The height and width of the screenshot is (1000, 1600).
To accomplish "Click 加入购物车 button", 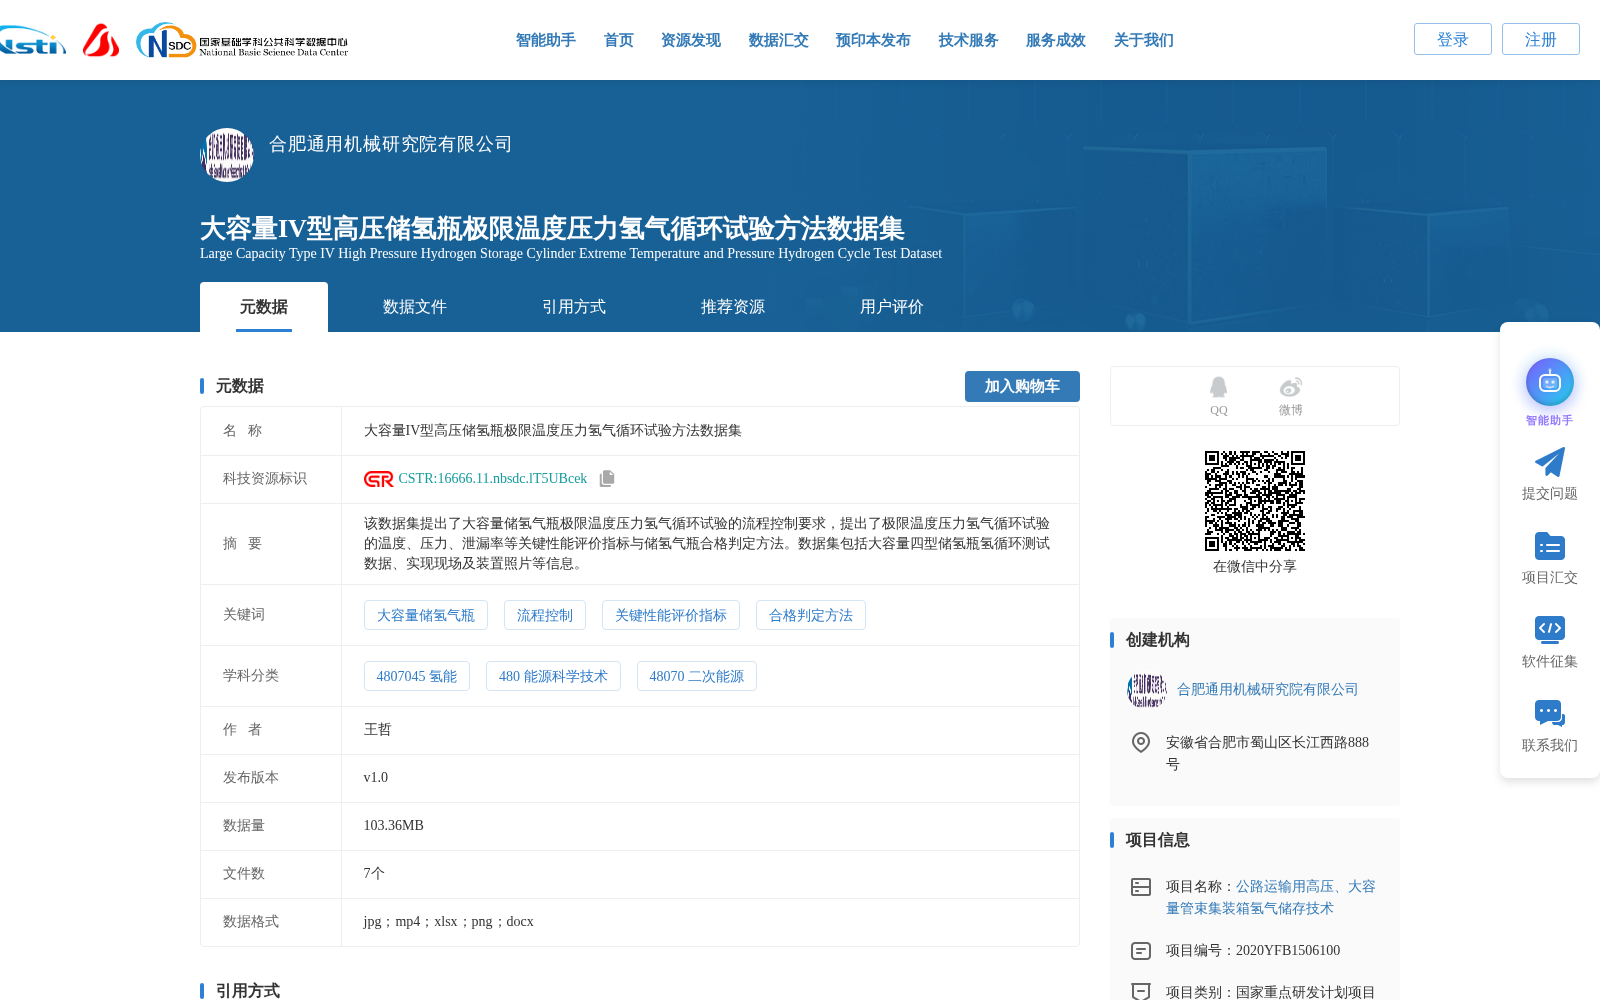I will point(1022,386).
